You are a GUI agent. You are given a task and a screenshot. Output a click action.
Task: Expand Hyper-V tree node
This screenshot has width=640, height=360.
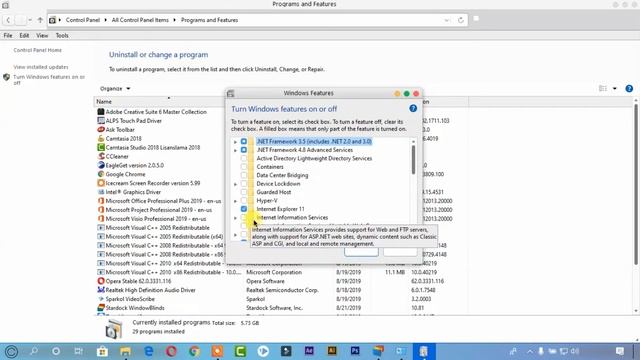click(x=235, y=201)
